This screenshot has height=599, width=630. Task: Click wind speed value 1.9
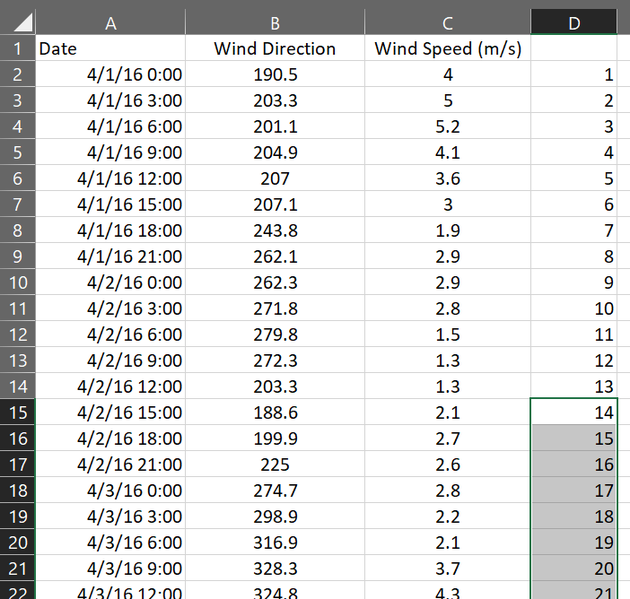tap(447, 230)
